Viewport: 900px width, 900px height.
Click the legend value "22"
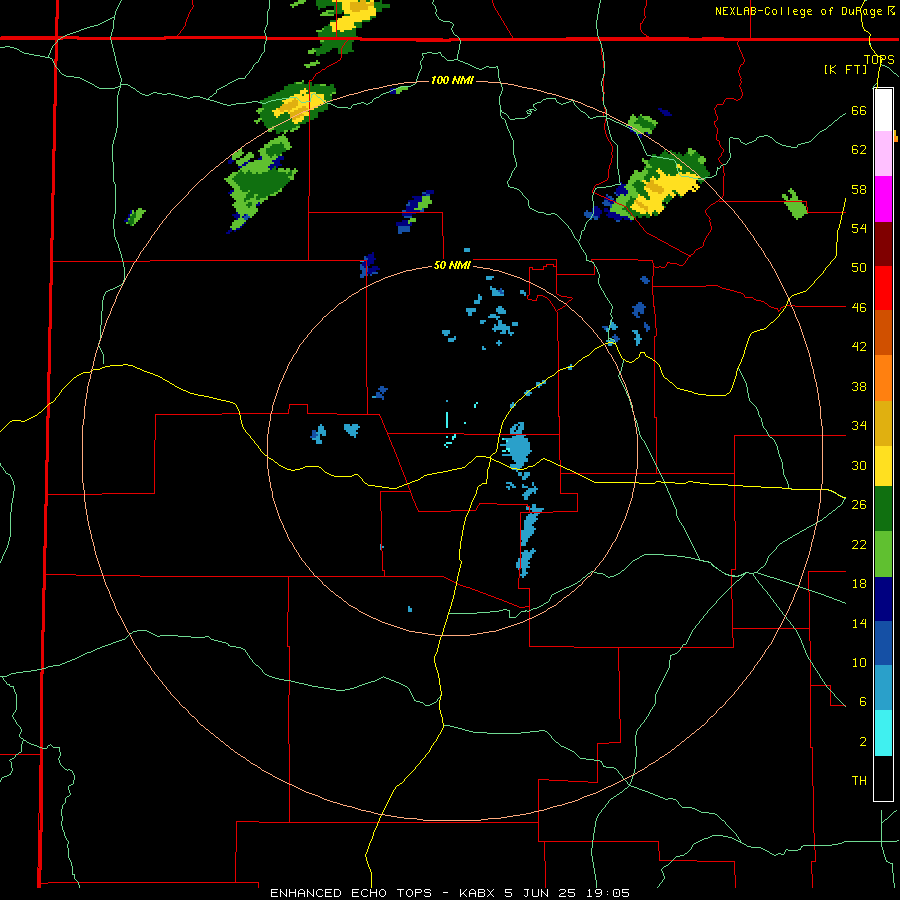[859, 544]
